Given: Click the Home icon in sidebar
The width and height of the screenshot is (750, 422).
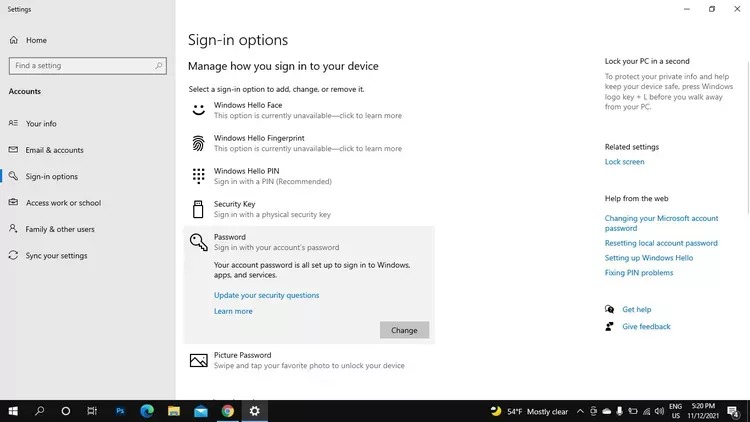Looking at the screenshot, I should tap(13, 40).
